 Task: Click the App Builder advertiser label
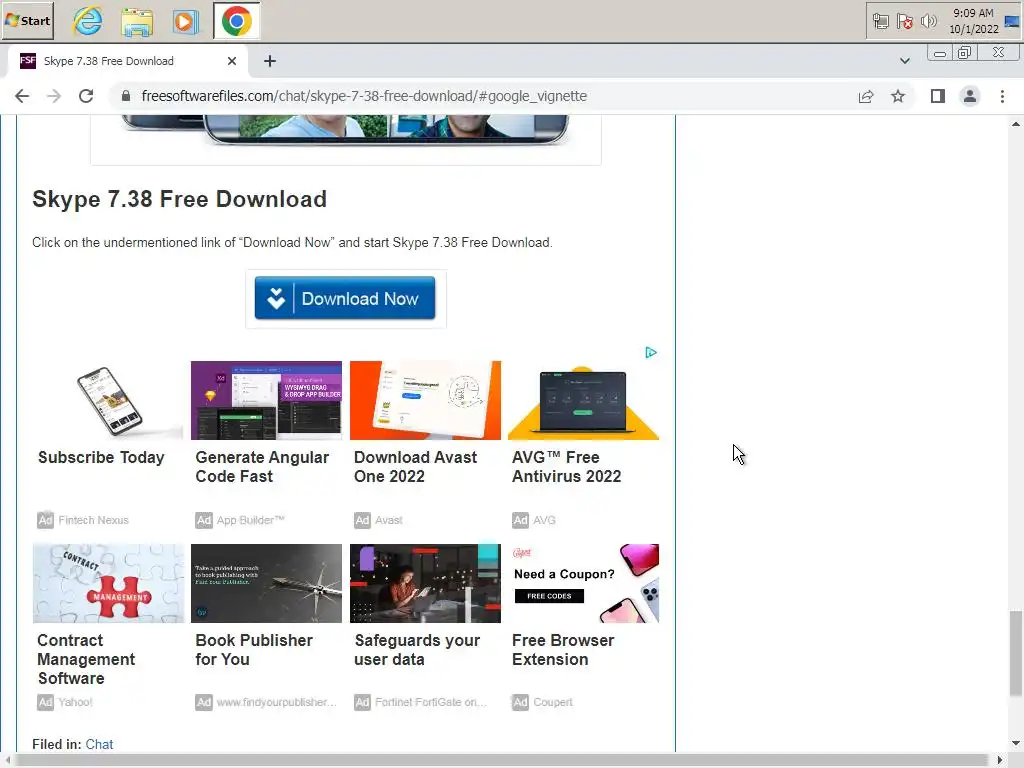[x=251, y=520]
